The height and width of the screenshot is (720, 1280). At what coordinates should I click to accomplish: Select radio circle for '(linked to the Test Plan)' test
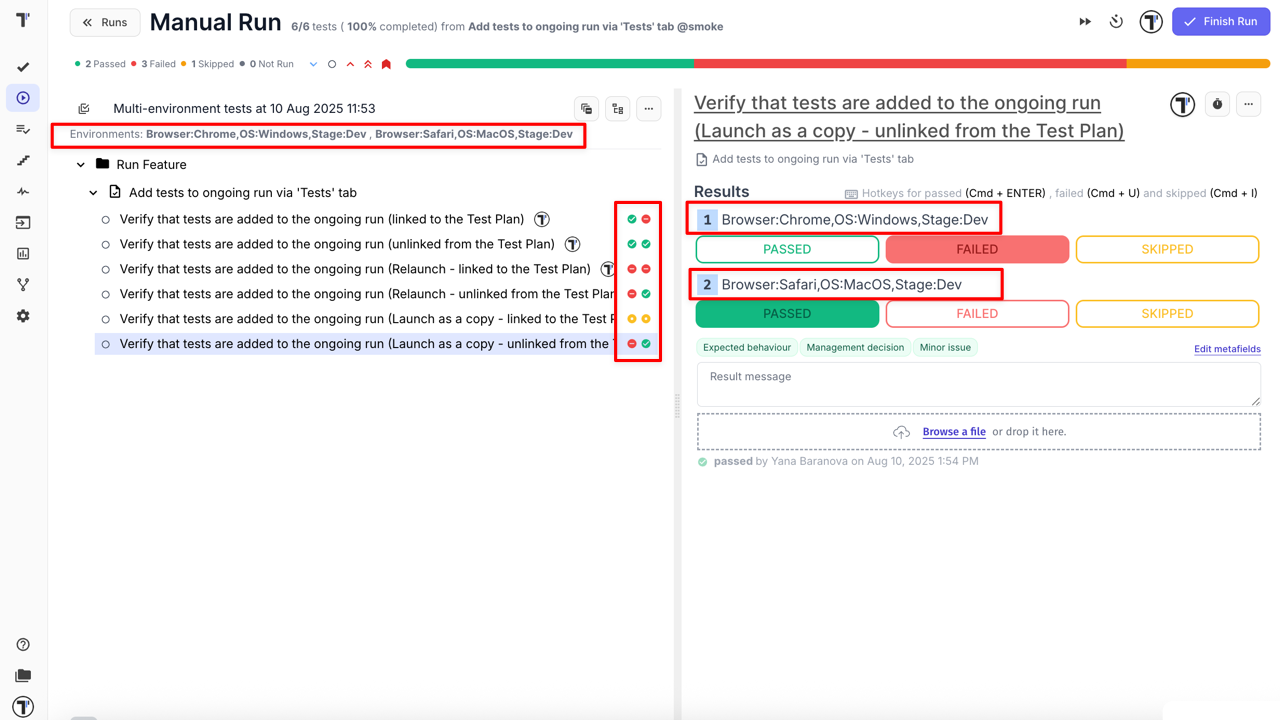(x=106, y=220)
